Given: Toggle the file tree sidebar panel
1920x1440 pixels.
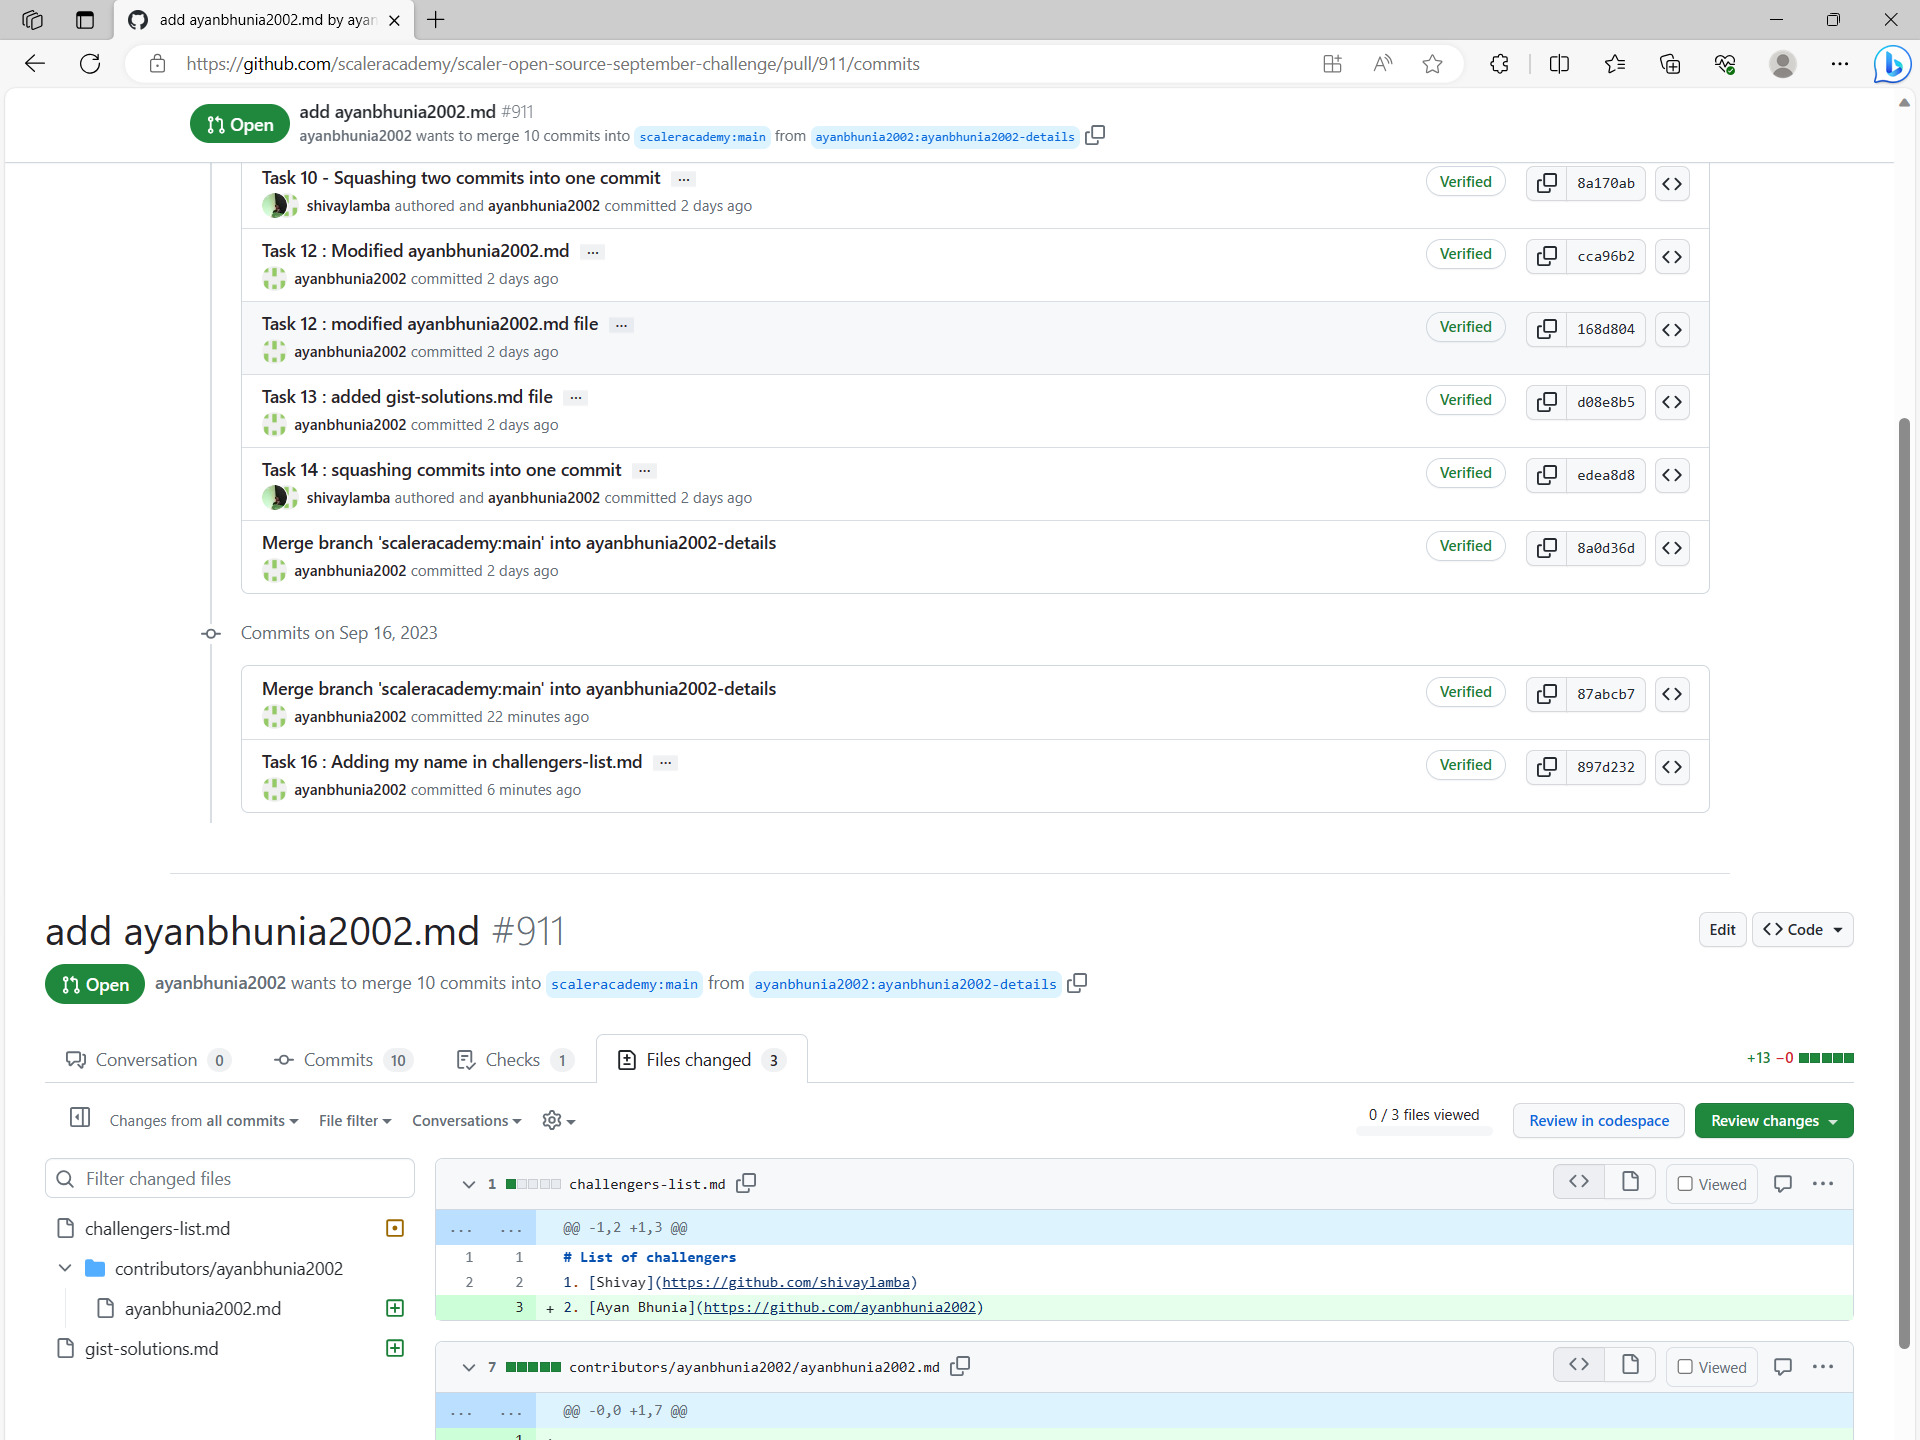Looking at the screenshot, I should (80, 1119).
